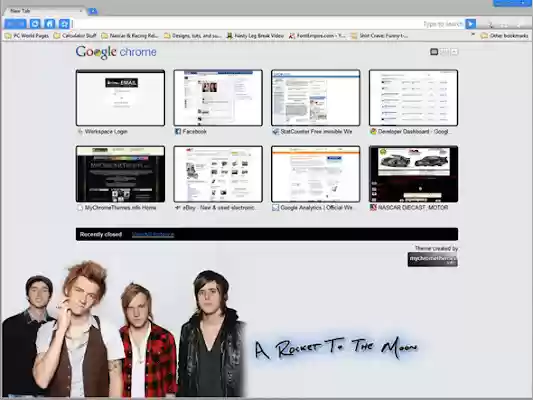533x400 pixels.
Task: Click the address bar input field
Action: pos(269,24)
